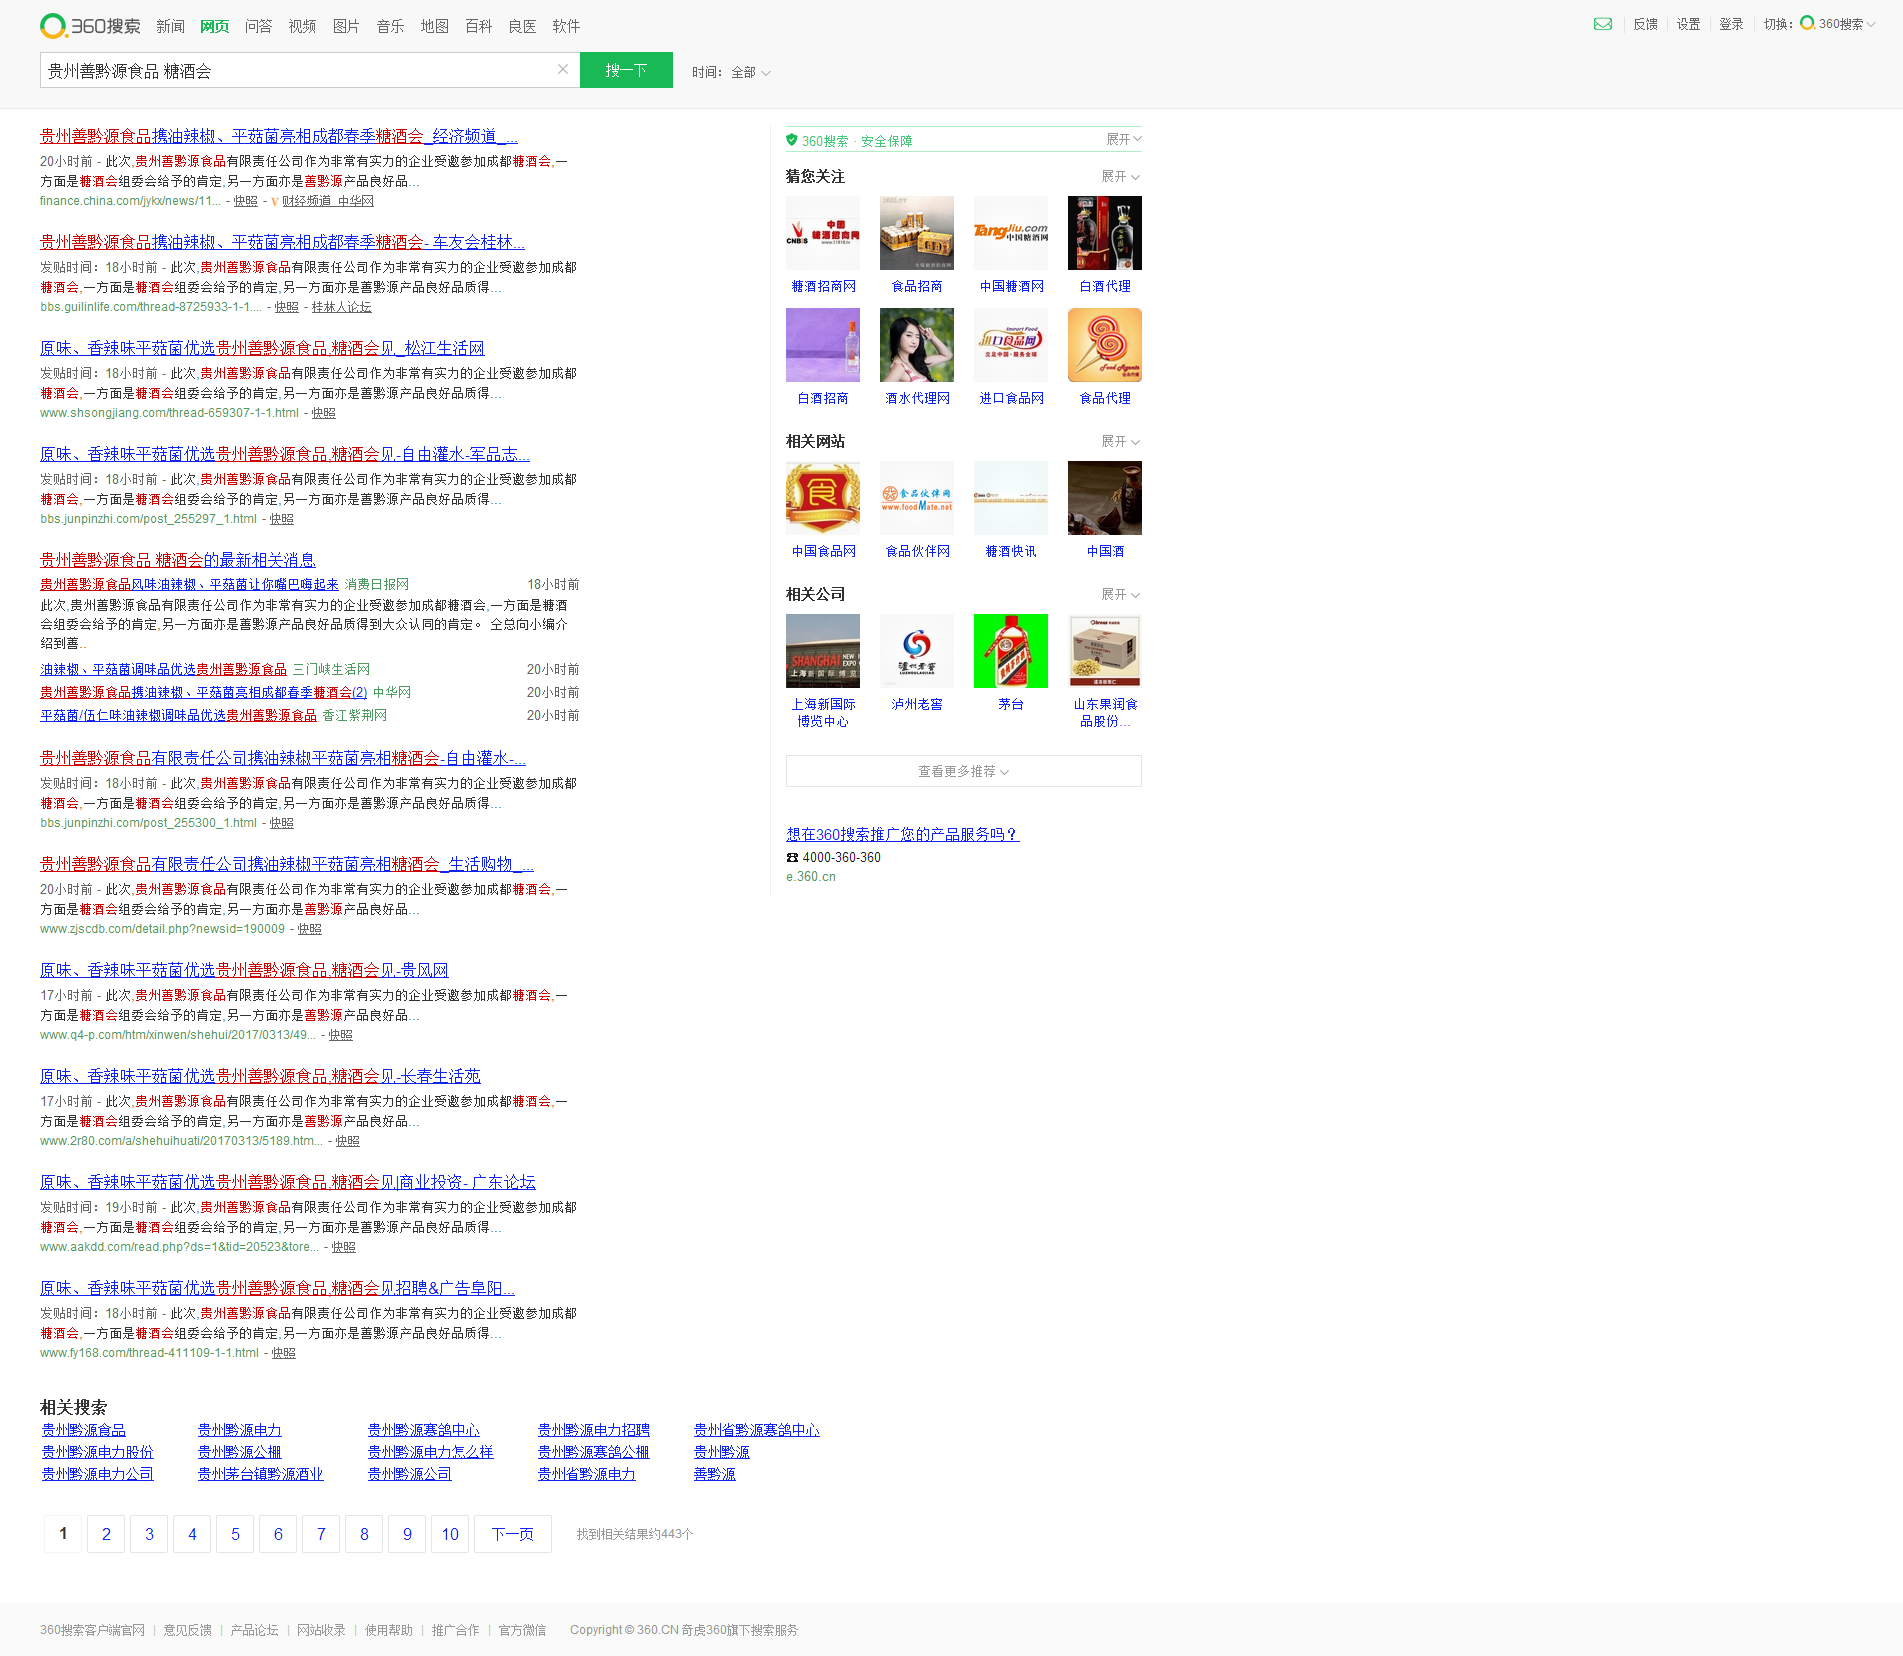Open 官方微信 in the footer
This screenshot has width=1903, height=1656.
point(523,1630)
